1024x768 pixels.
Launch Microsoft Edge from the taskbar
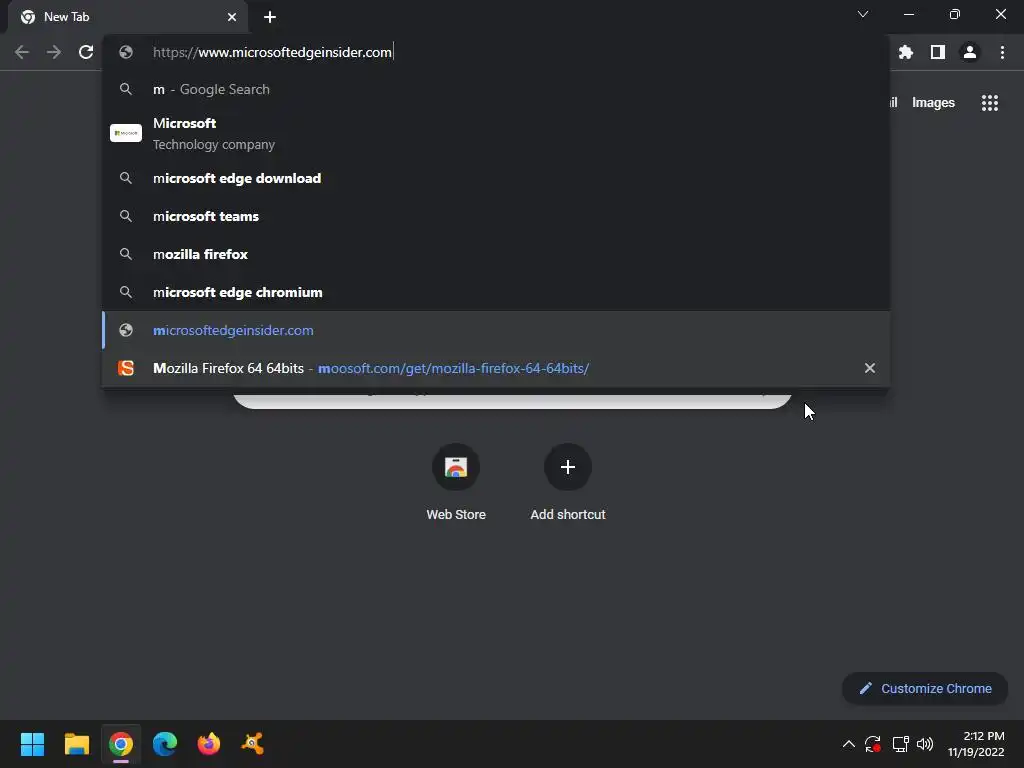click(x=165, y=744)
